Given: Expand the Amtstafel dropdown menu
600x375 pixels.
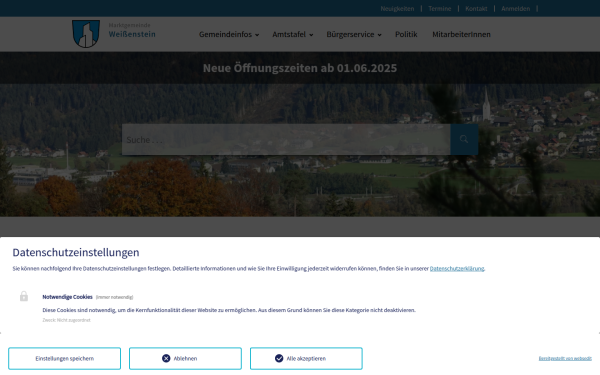Looking at the screenshot, I should point(293,34).
